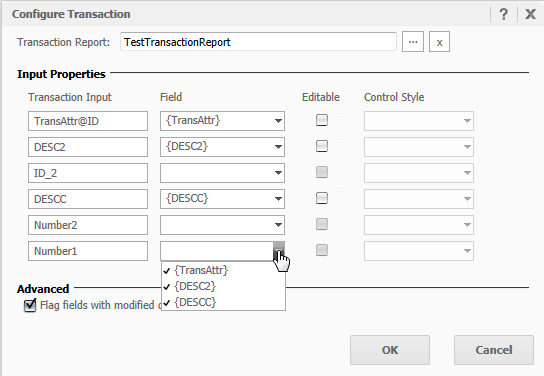Close the Configure Transaction dialog

tap(530, 14)
